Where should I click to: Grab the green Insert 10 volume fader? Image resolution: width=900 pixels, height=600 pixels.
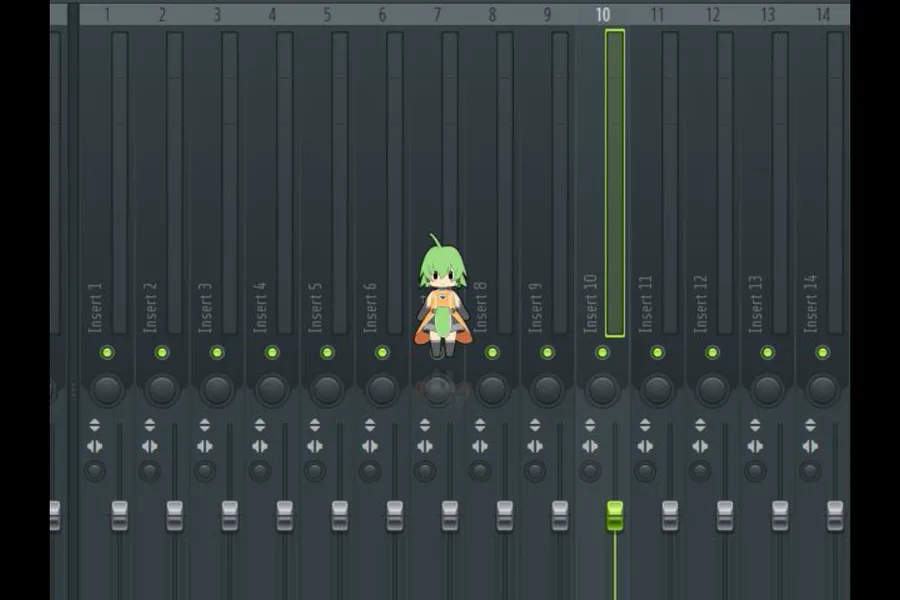(615, 516)
